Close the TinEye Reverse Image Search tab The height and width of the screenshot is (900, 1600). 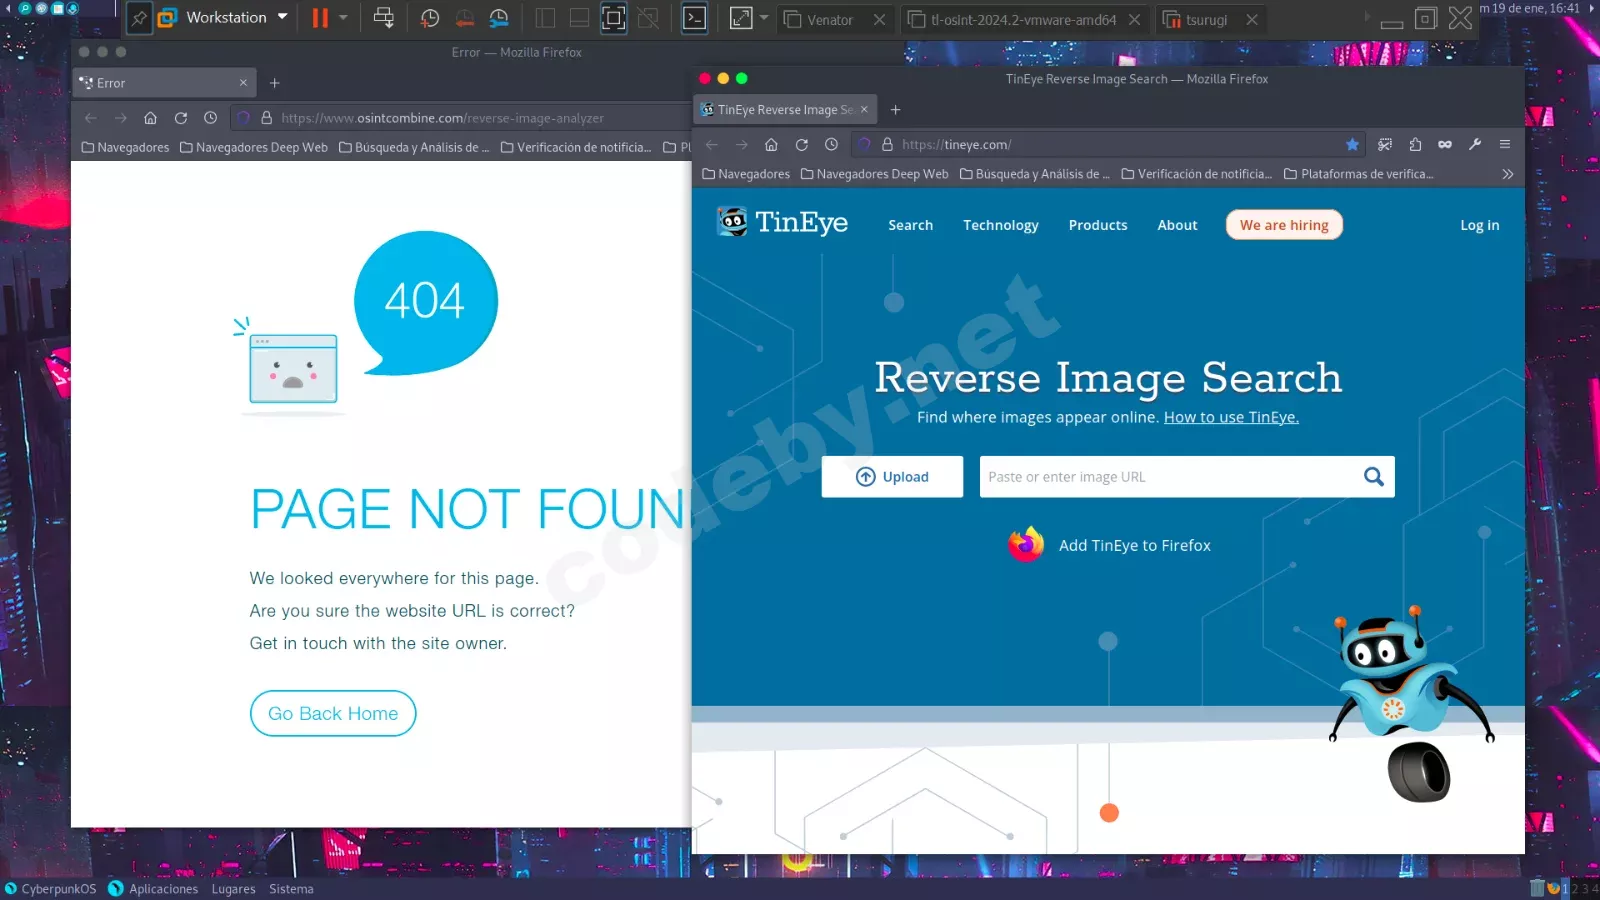(864, 110)
